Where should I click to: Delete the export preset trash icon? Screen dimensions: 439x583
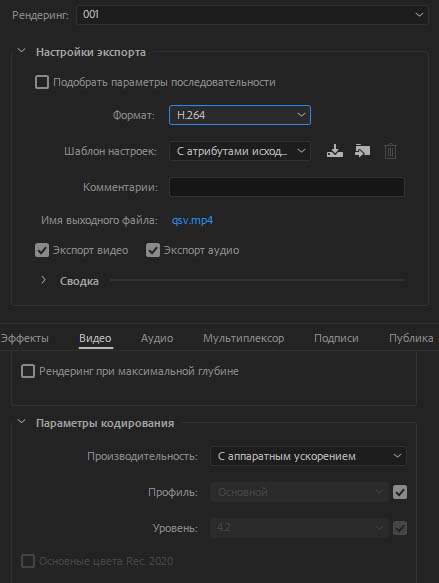(x=390, y=151)
